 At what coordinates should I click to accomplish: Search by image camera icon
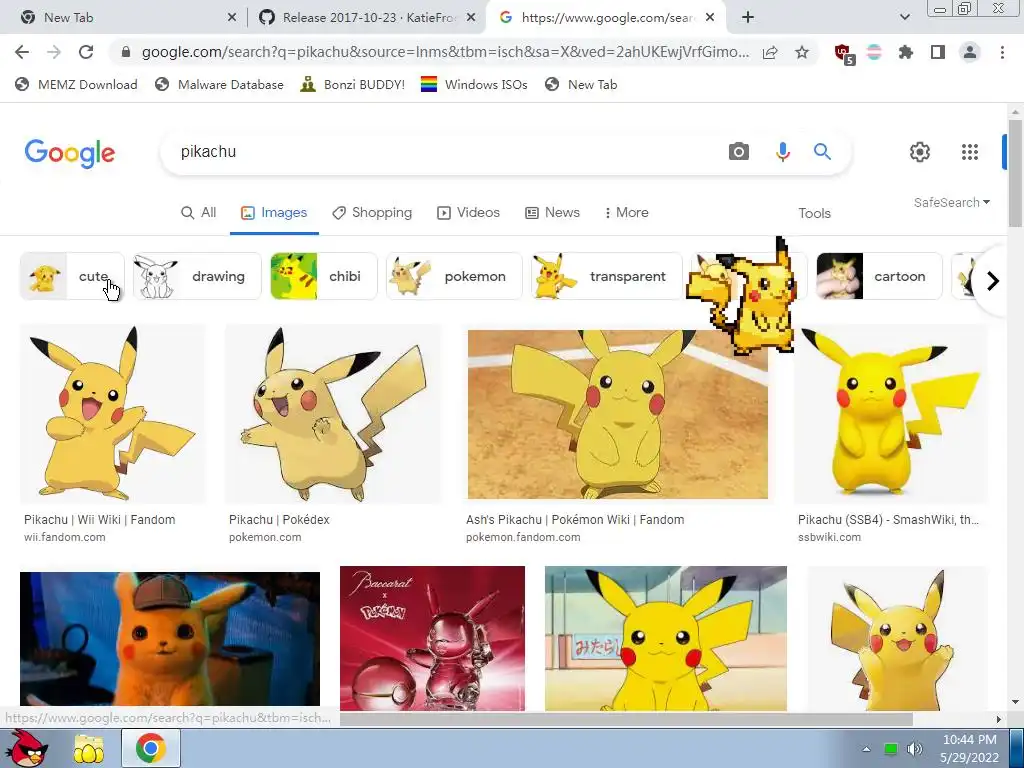[739, 152]
